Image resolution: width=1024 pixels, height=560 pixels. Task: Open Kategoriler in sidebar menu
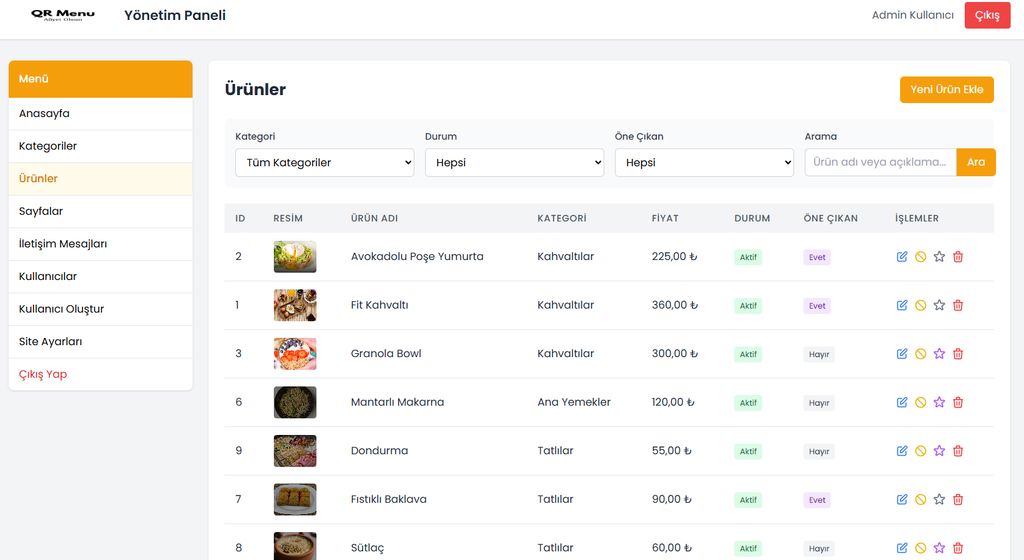pos(101,146)
